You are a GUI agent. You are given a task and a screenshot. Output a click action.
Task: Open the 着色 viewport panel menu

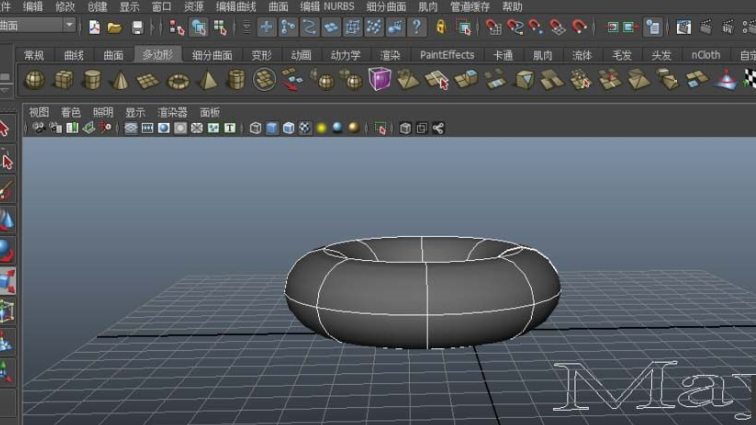tap(70, 113)
